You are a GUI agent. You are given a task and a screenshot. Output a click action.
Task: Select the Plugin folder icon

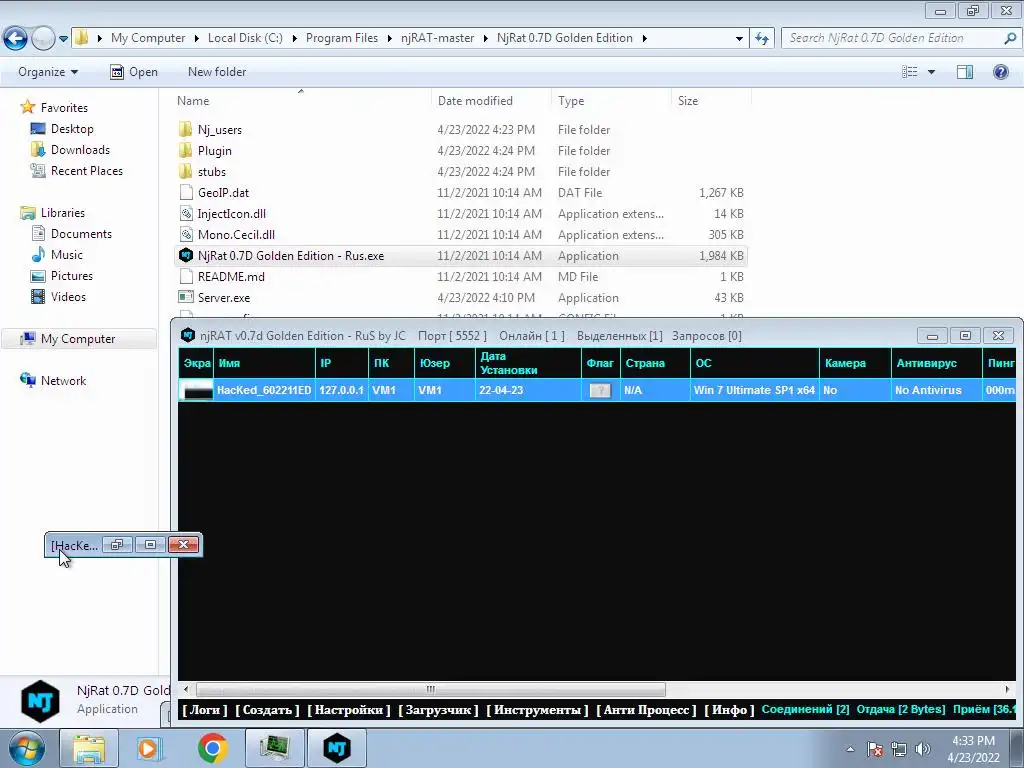pos(186,150)
